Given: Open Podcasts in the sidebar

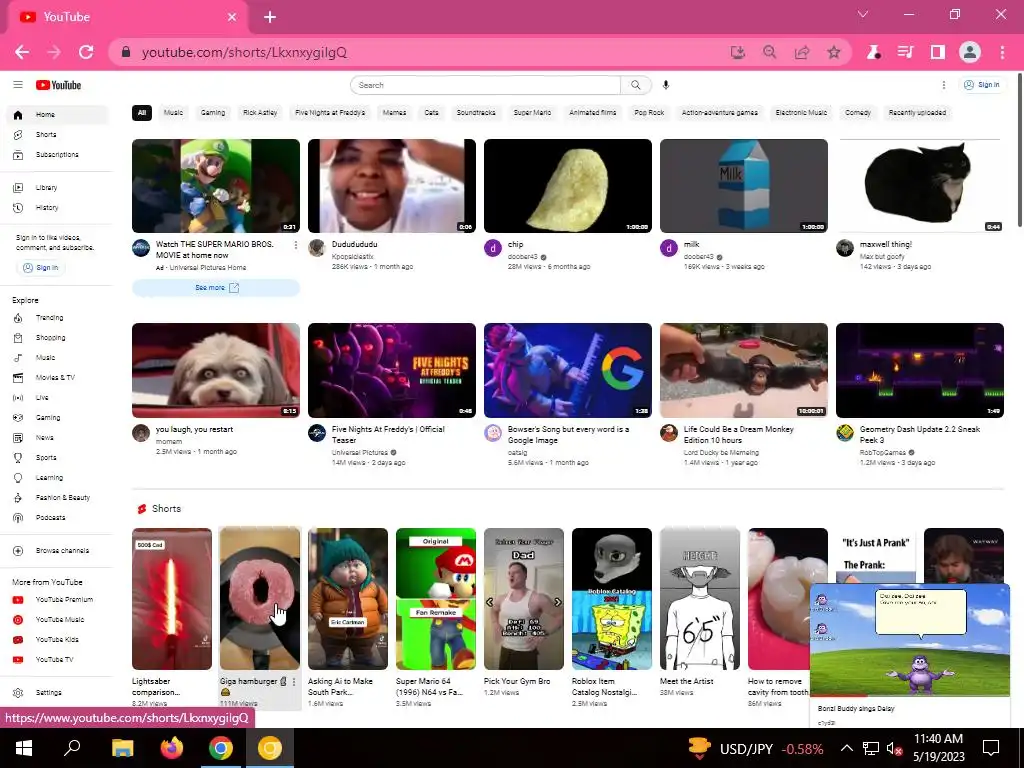Looking at the screenshot, I should pos(50,517).
